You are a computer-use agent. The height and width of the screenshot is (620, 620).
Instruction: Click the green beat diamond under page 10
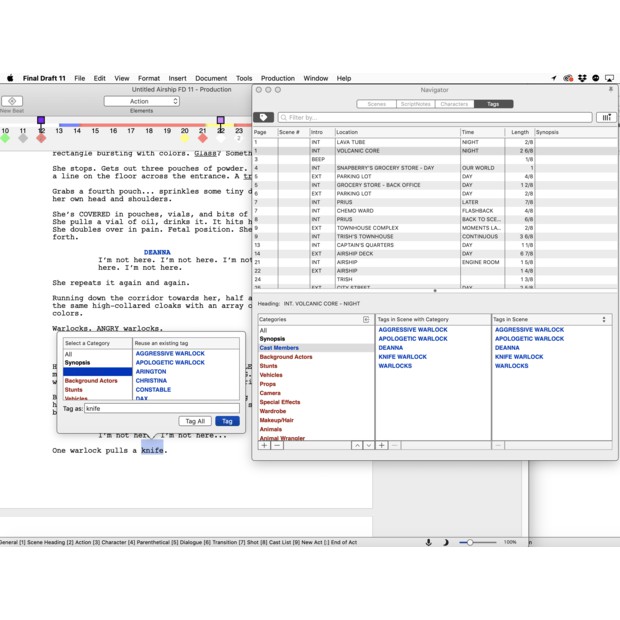click(5, 138)
